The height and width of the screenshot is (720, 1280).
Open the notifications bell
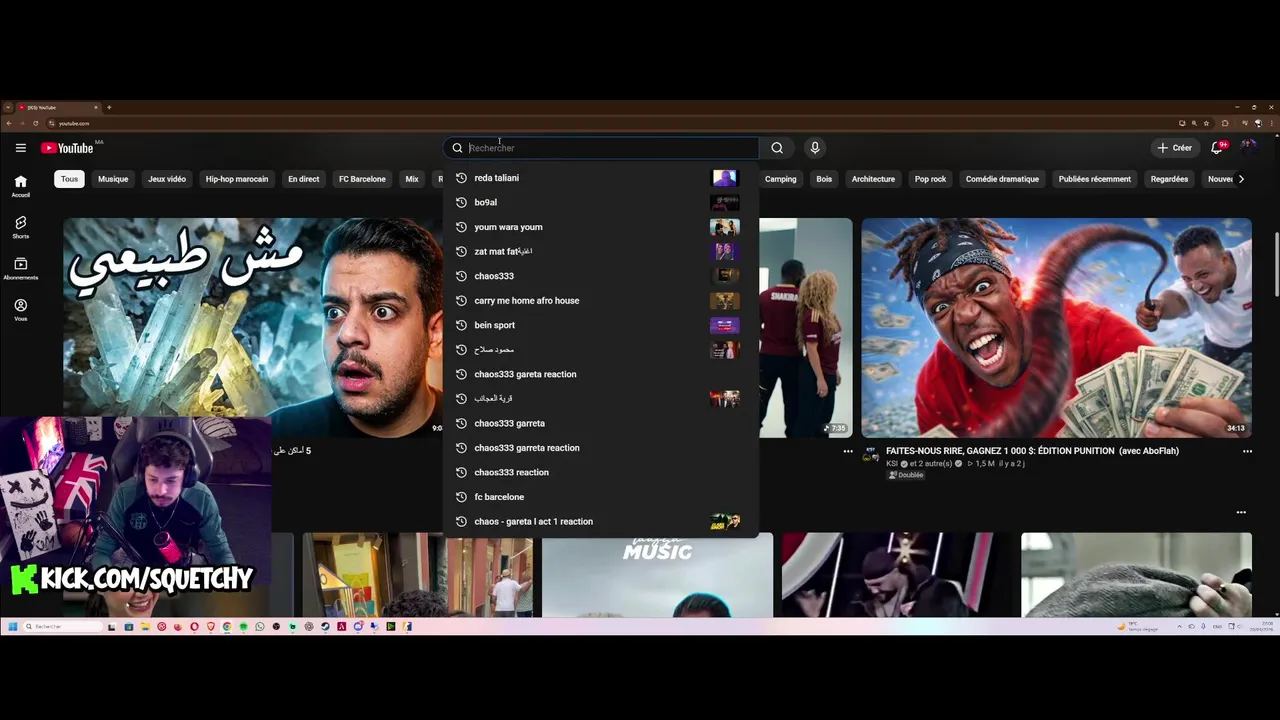tap(1217, 148)
